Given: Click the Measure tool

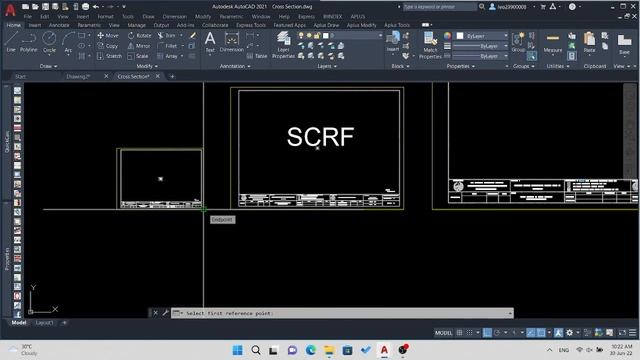Looking at the screenshot, I should point(553,43).
